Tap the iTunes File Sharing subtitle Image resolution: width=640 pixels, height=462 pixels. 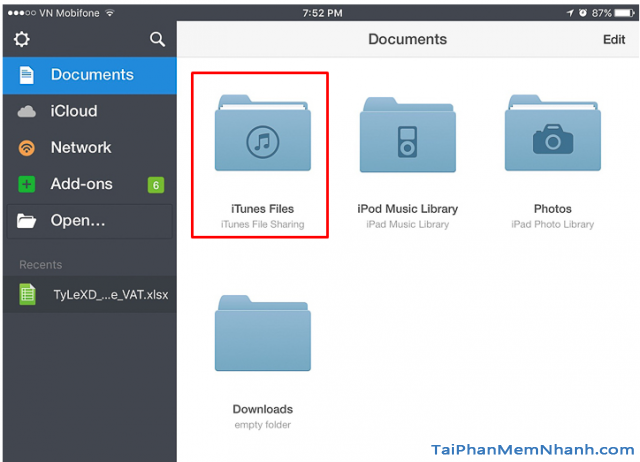pyautogui.click(x=262, y=224)
